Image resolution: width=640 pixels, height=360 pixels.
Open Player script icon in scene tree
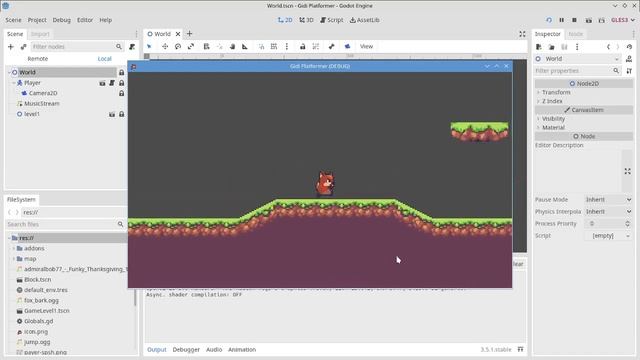point(112,83)
